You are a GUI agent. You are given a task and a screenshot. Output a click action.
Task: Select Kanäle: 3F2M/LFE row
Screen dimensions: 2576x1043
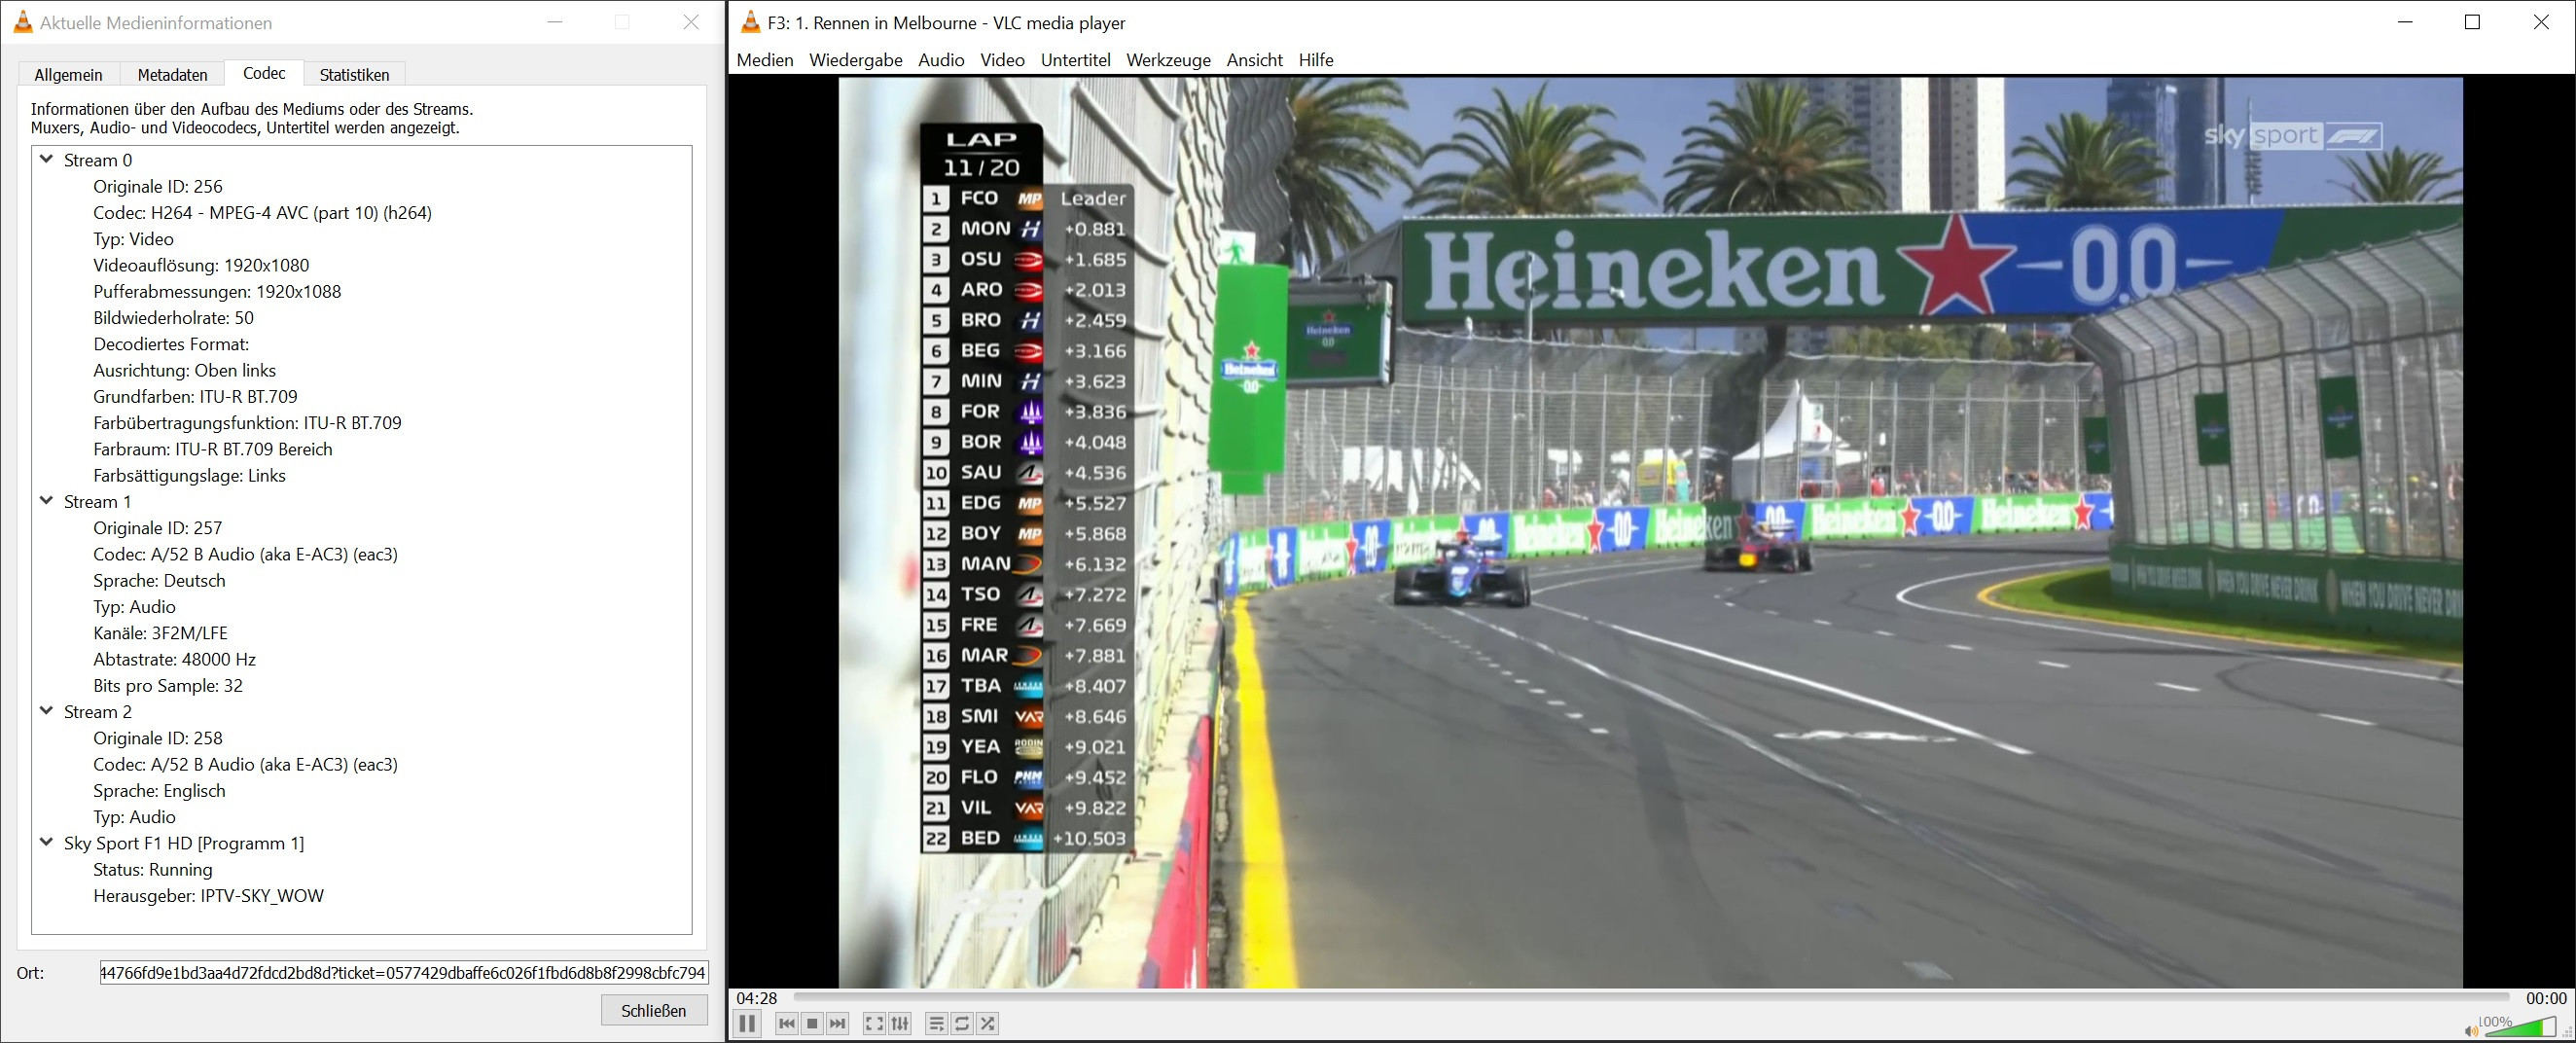coord(160,633)
